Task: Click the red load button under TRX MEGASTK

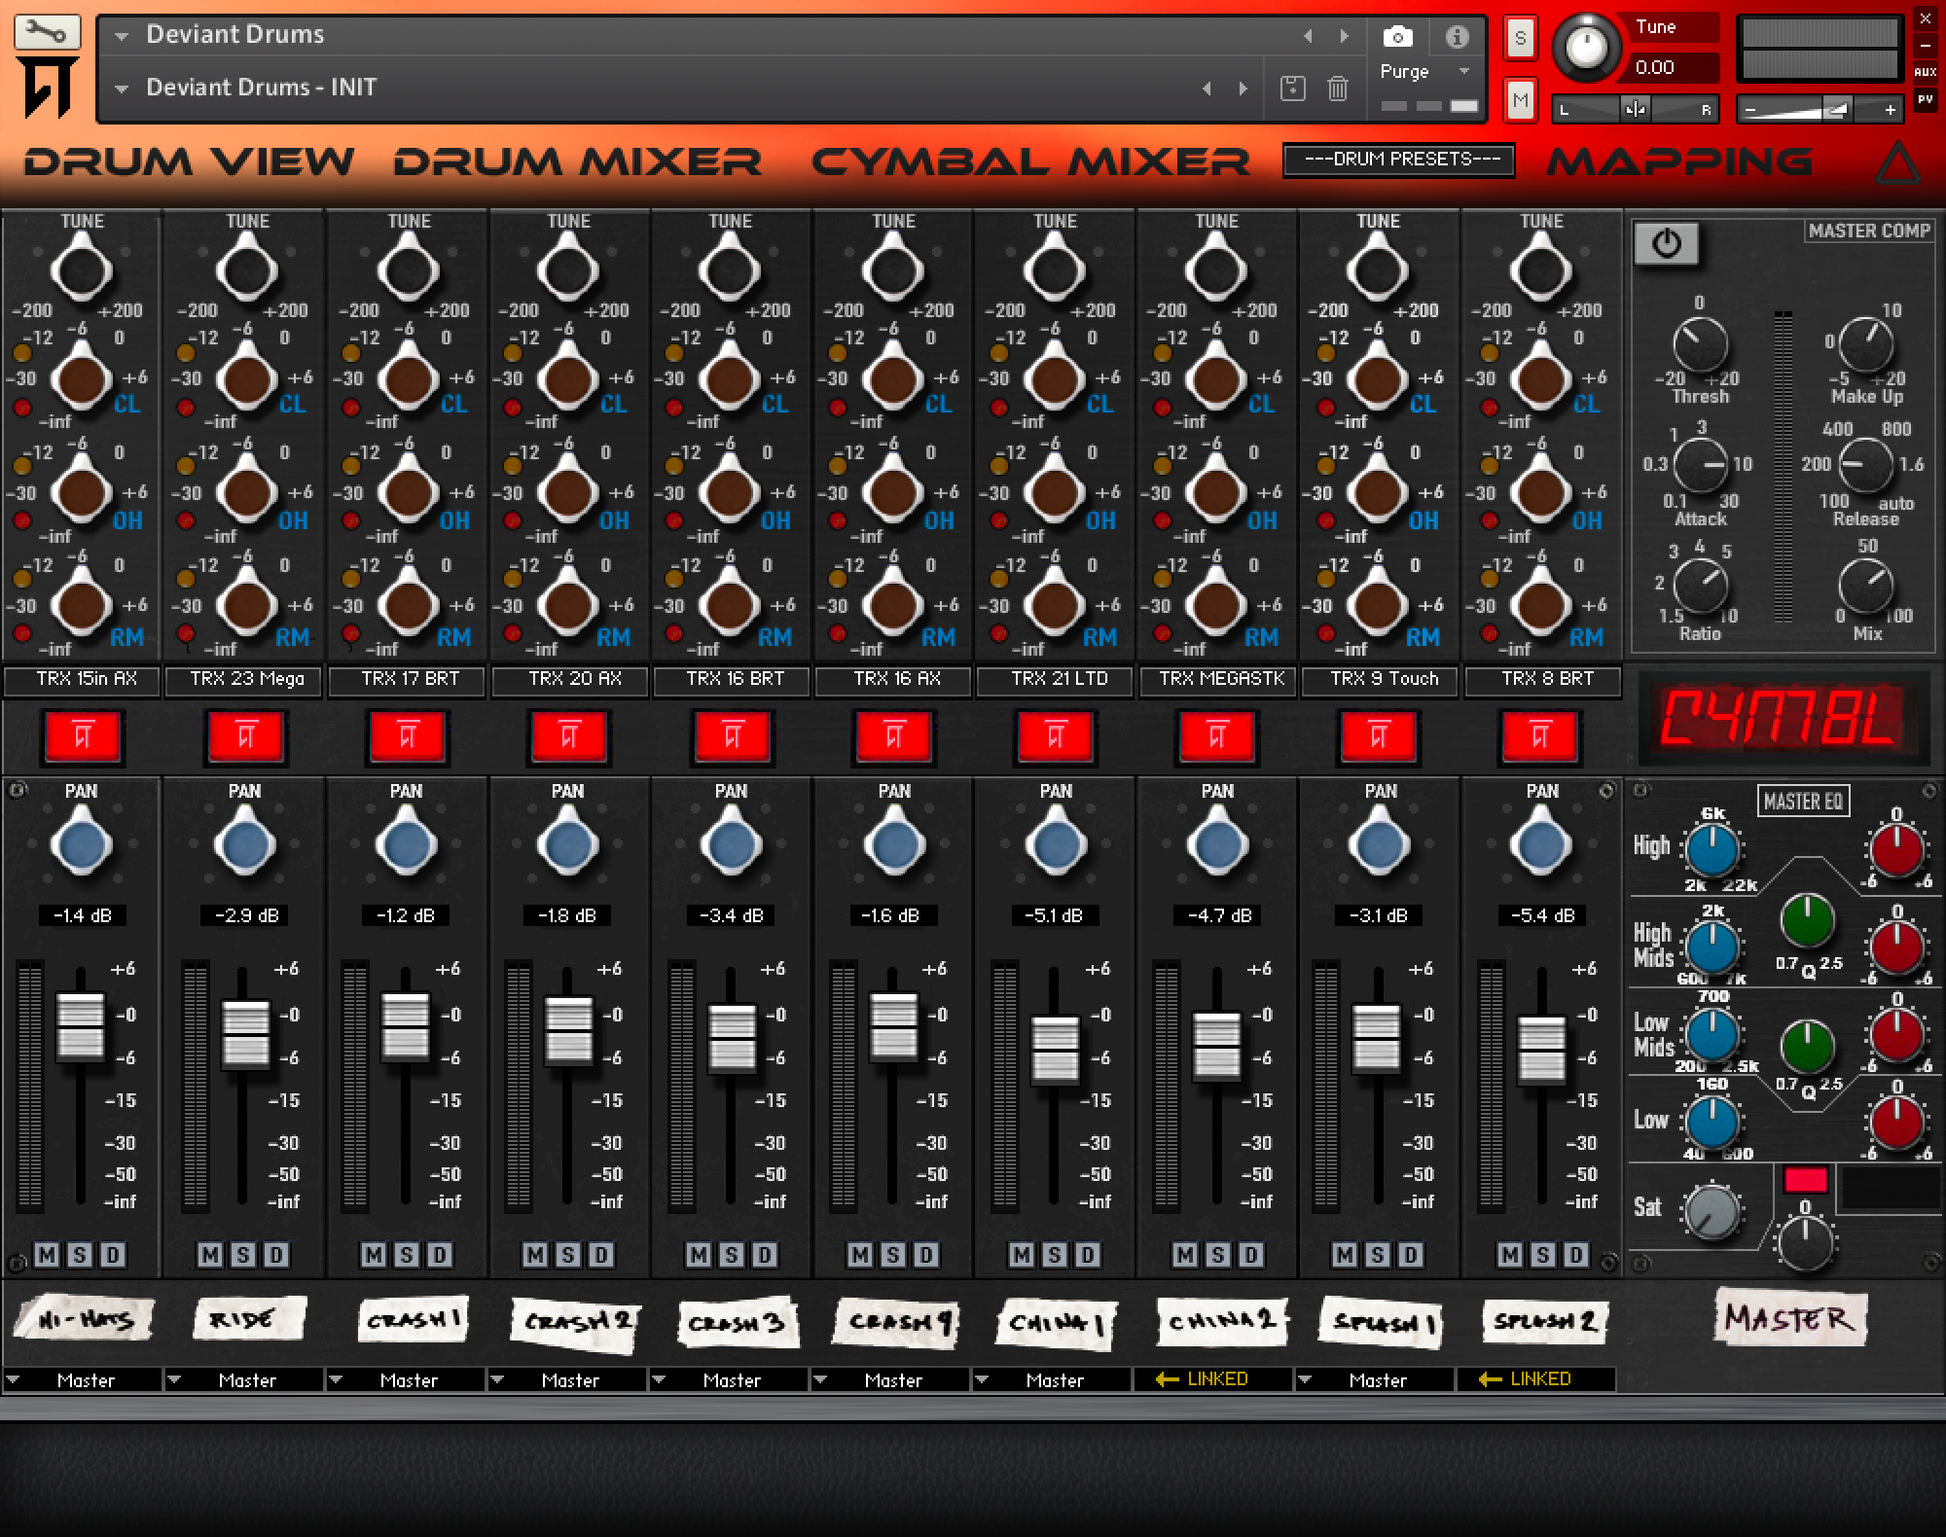Action: click(1217, 737)
